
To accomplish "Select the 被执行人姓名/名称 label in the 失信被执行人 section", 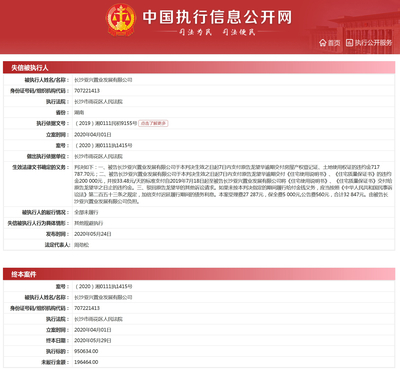I will point(47,80).
